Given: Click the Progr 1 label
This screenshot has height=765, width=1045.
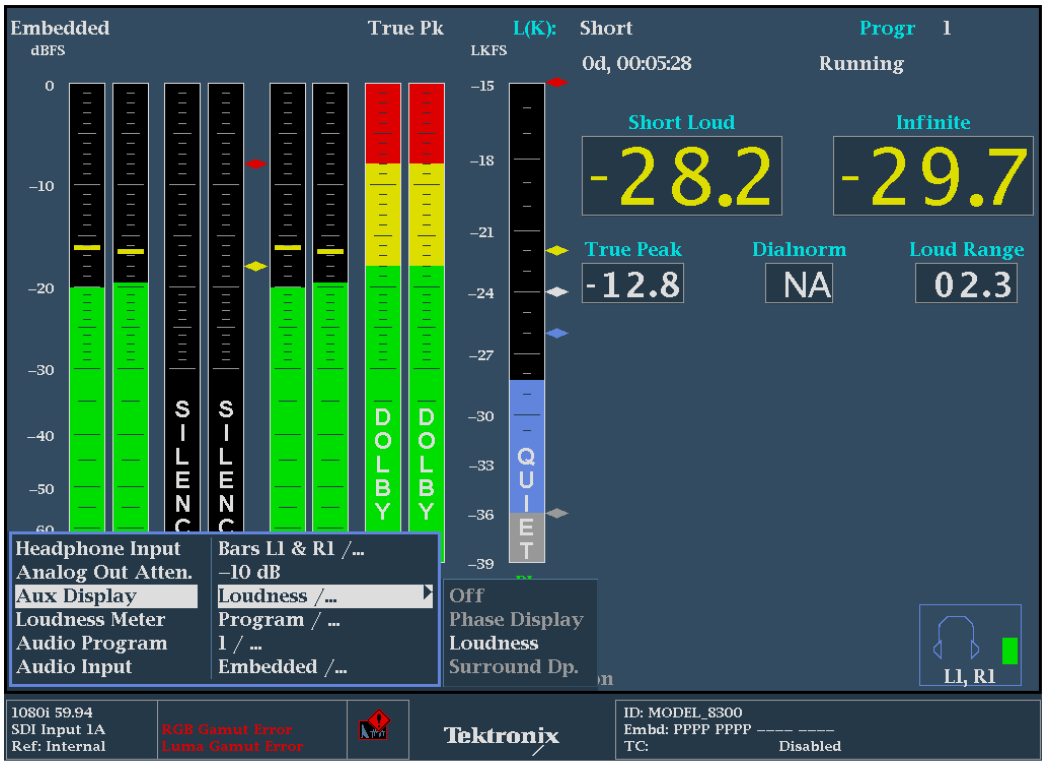Looking at the screenshot, I should [905, 29].
